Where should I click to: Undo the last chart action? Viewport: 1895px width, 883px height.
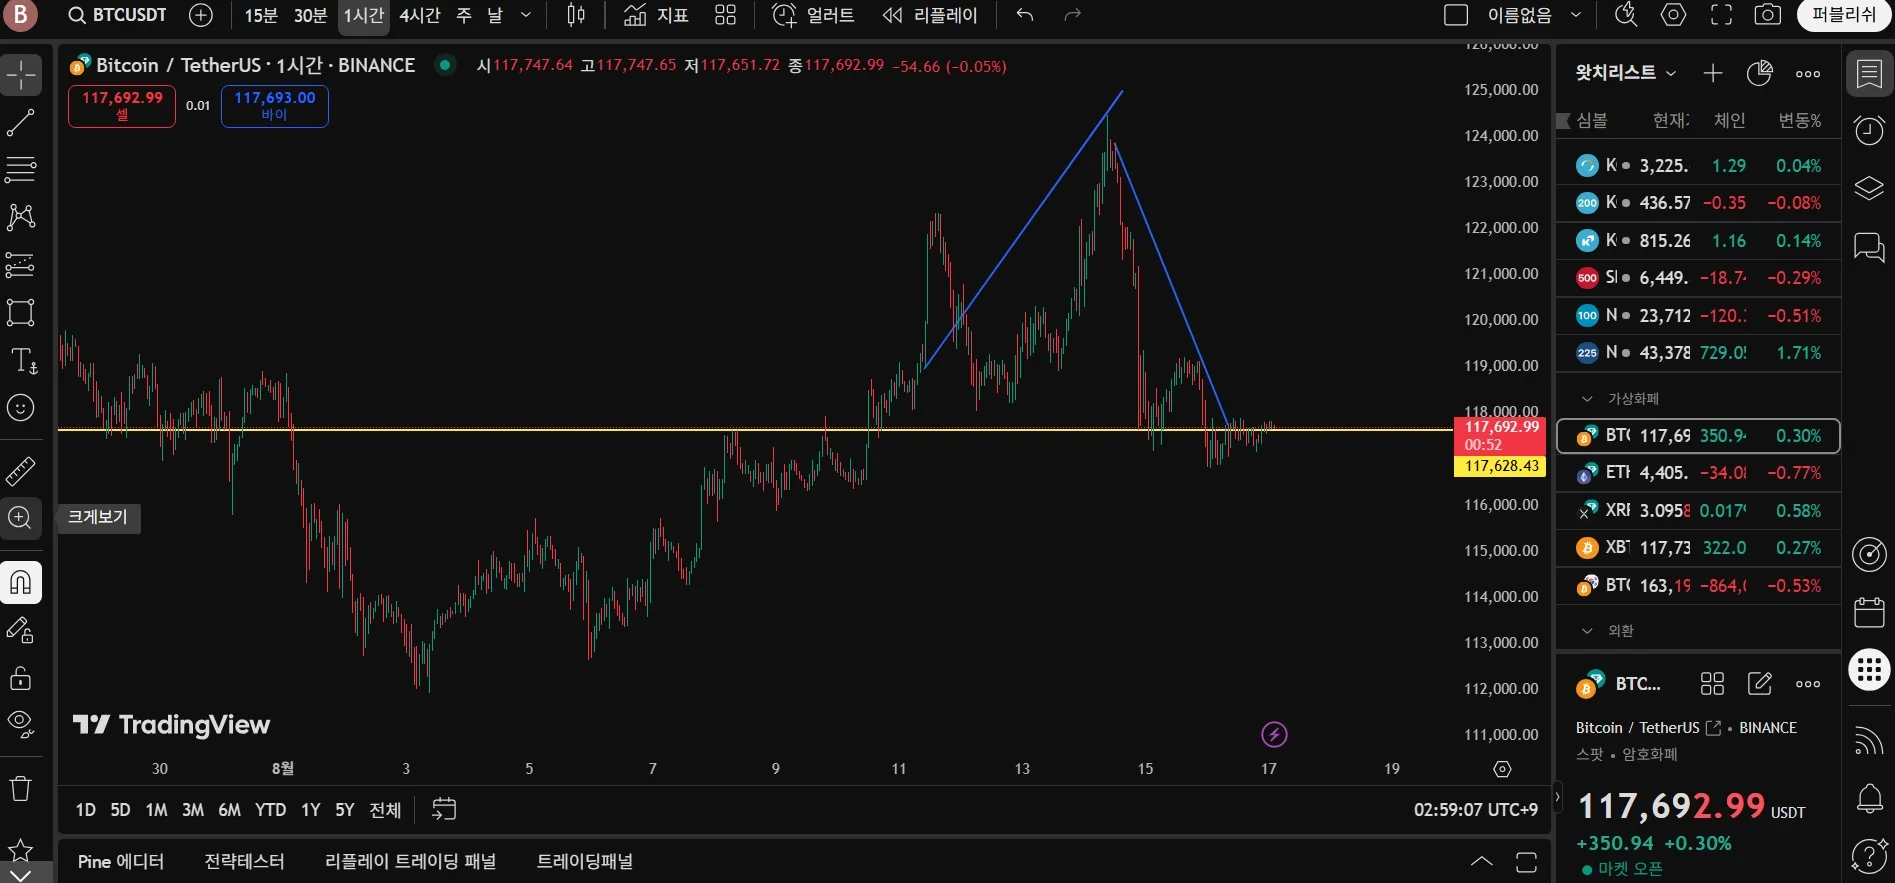tap(1025, 15)
